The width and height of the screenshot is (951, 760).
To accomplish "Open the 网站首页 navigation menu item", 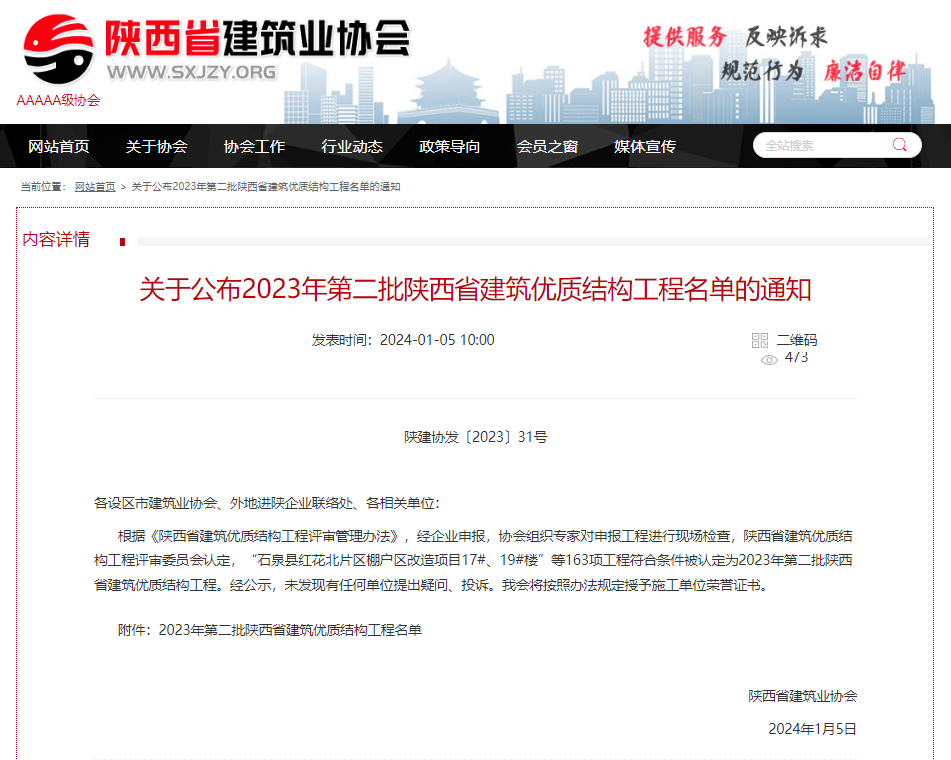I will (x=59, y=146).
